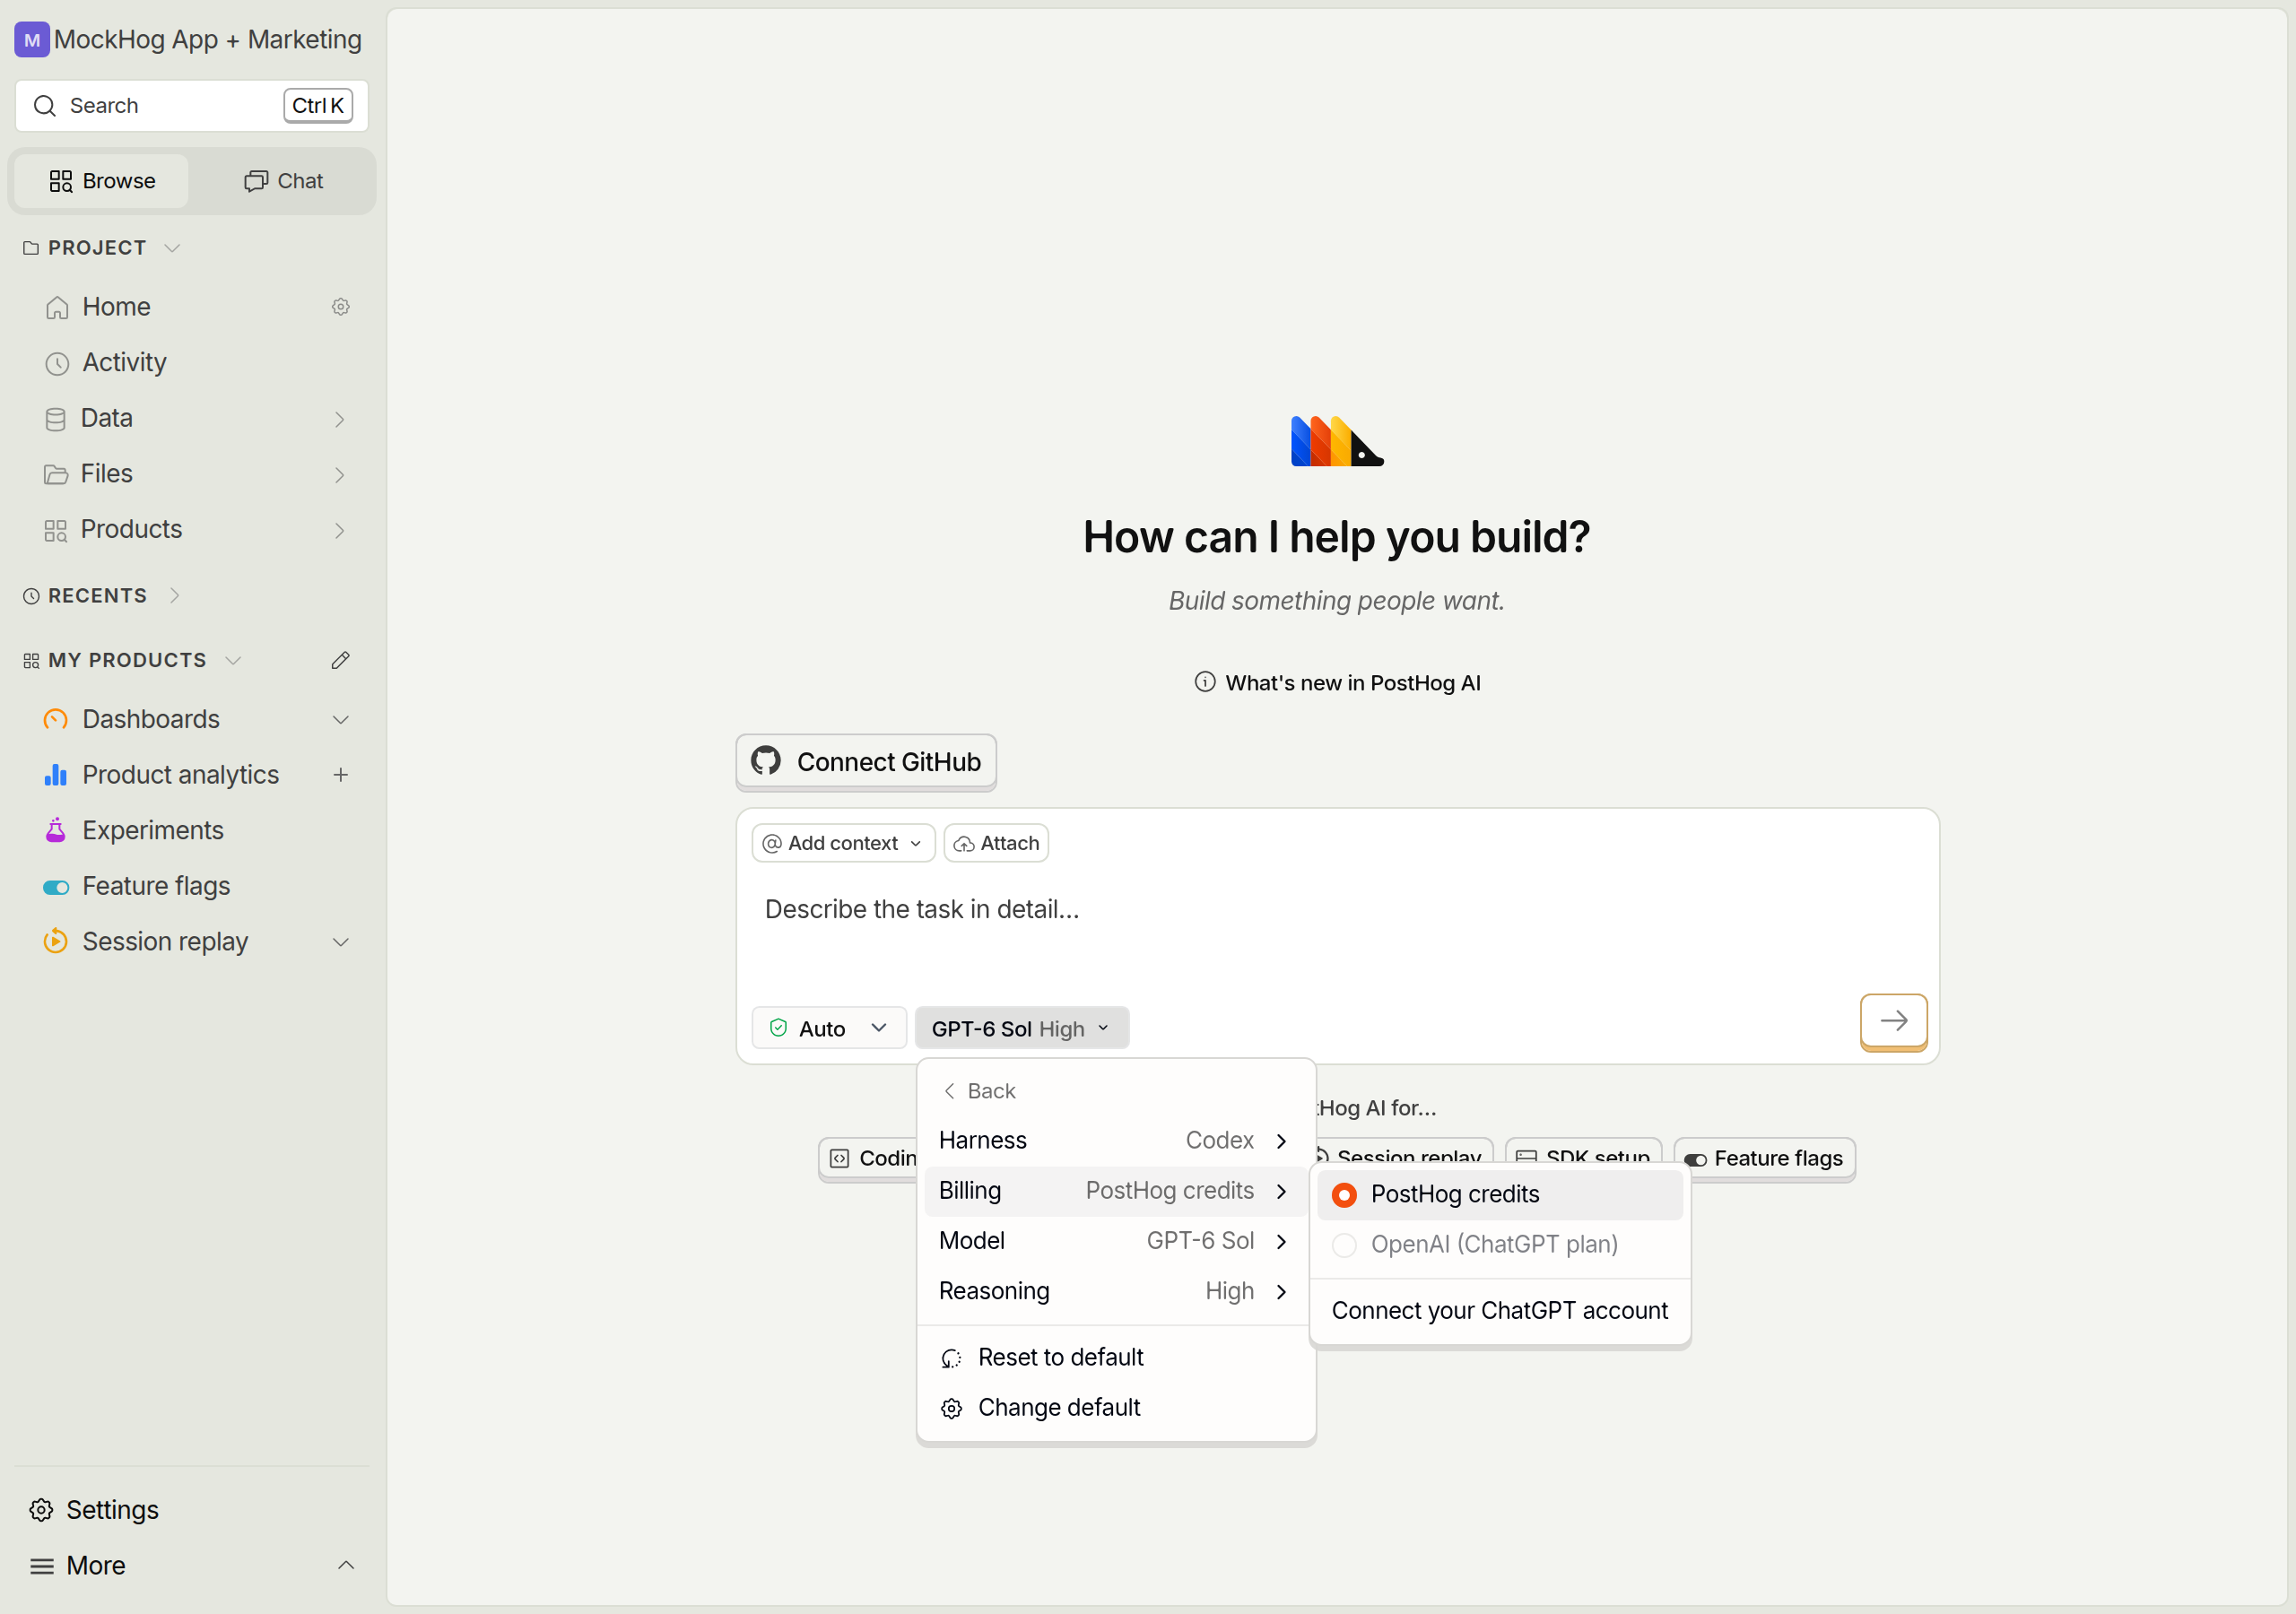Click the Experiments flask icon
Viewport: 2296px width, 1614px height.
[56, 830]
